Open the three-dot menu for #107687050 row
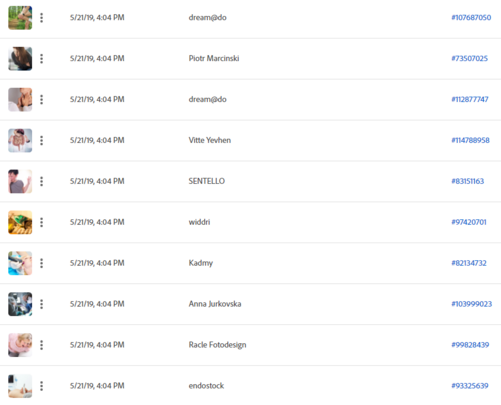 pyautogui.click(x=42, y=18)
